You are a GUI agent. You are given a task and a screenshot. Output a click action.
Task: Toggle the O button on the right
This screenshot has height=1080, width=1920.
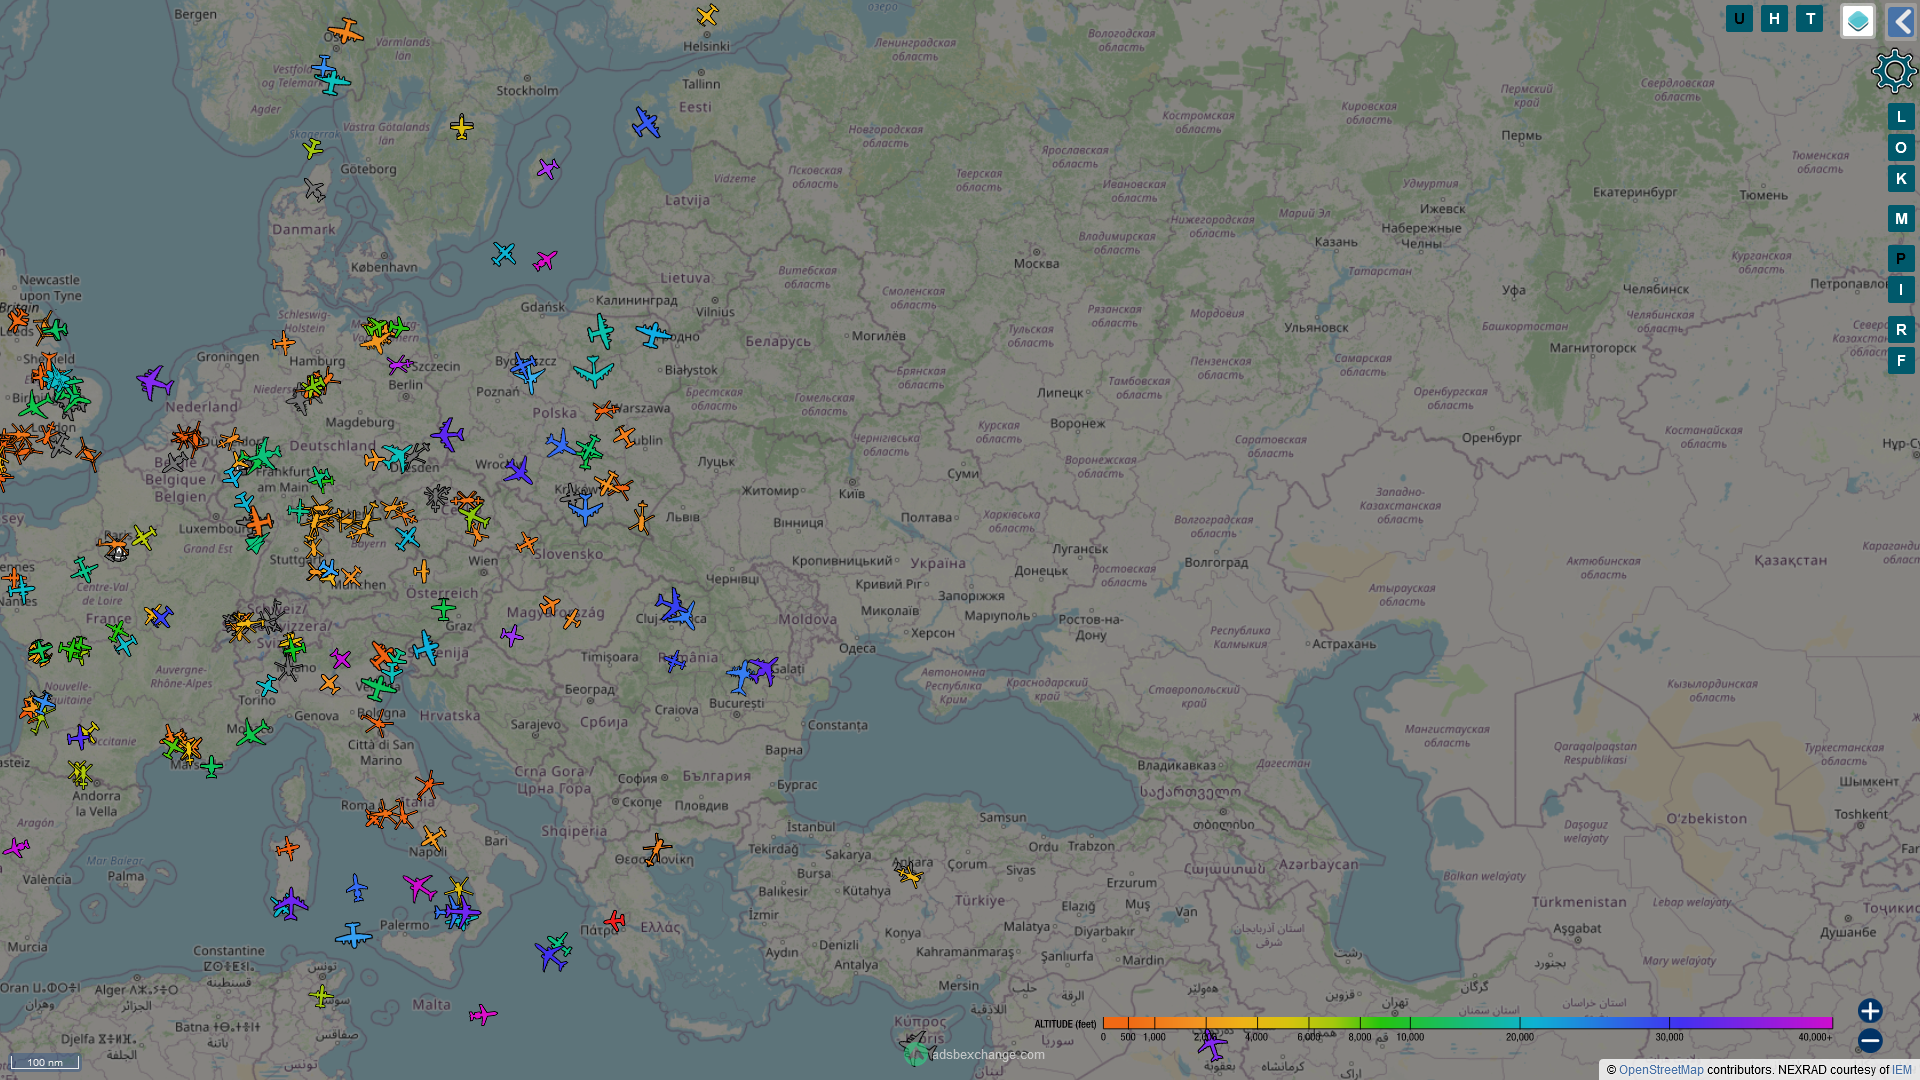coord(1901,148)
